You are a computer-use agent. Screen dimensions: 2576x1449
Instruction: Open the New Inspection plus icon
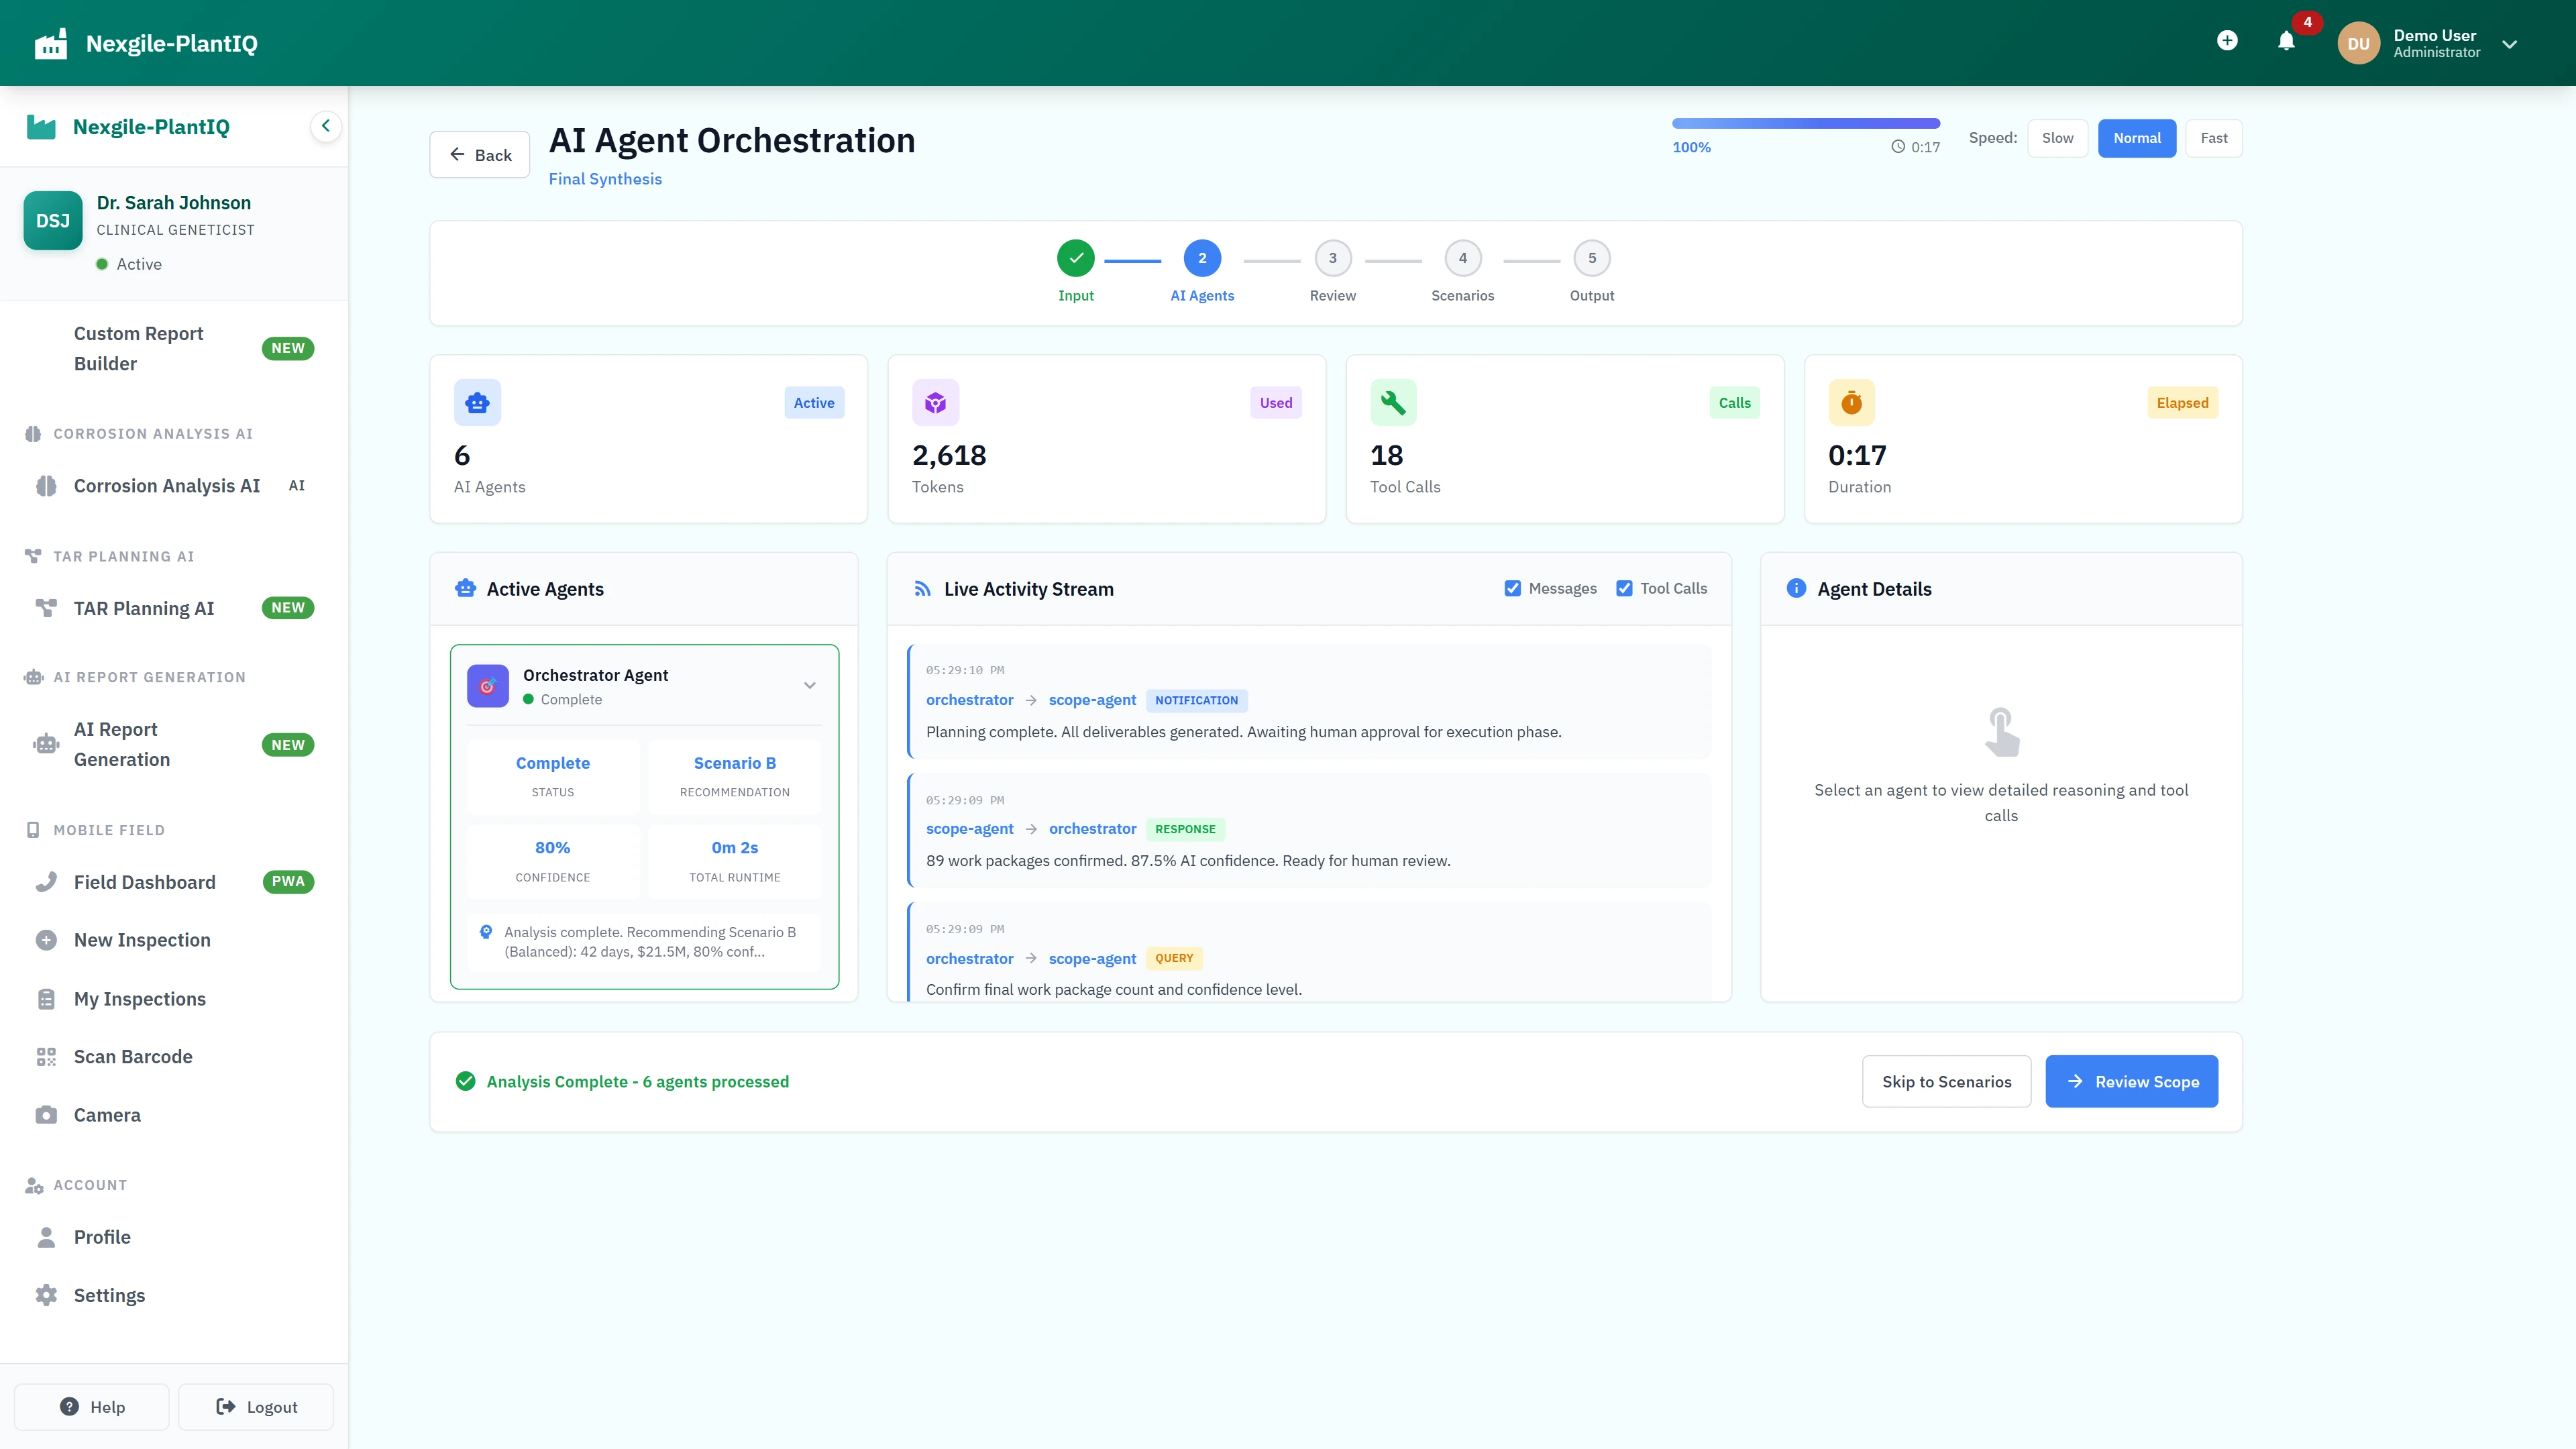(46, 939)
